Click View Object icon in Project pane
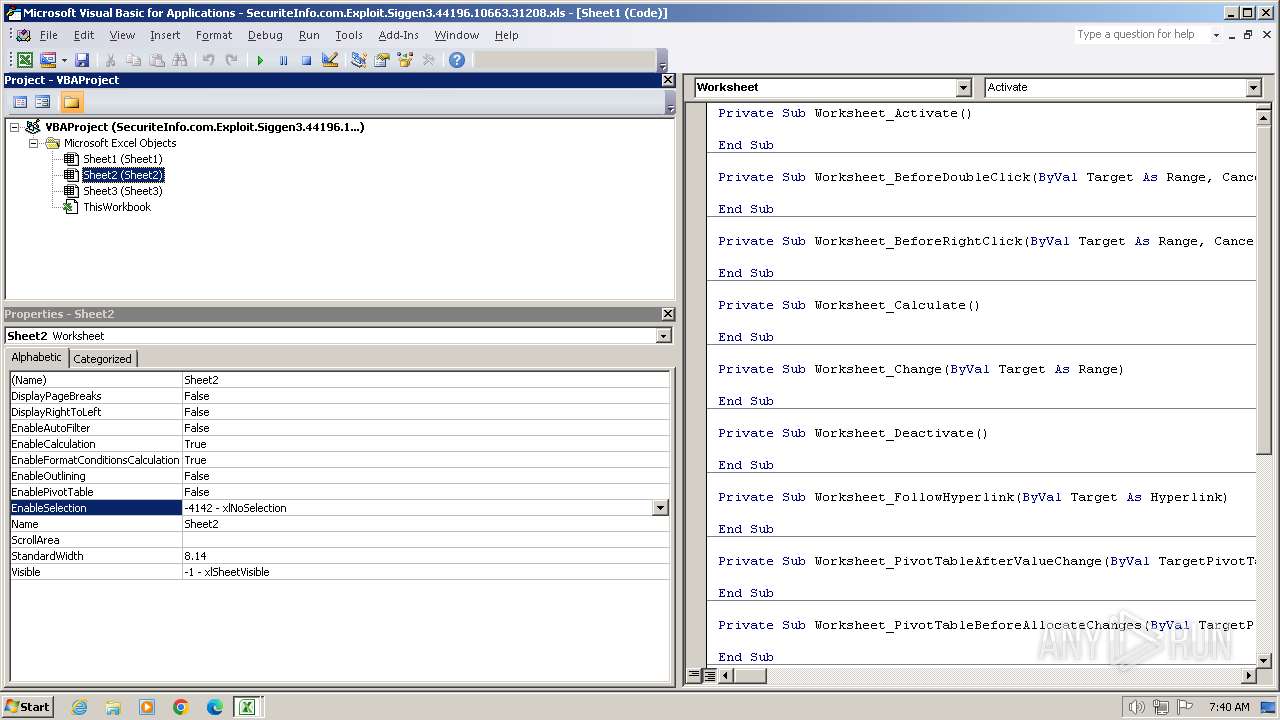This screenshot has height=720, width=1280. pyautogui.click(x=43, y=102)
